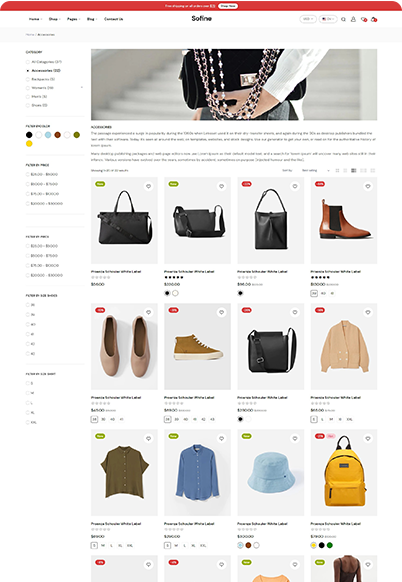The height and width of the screenshot is (582, 402).
Task: Select the Backpacks category radio option
Action: [x=28, y=79]
